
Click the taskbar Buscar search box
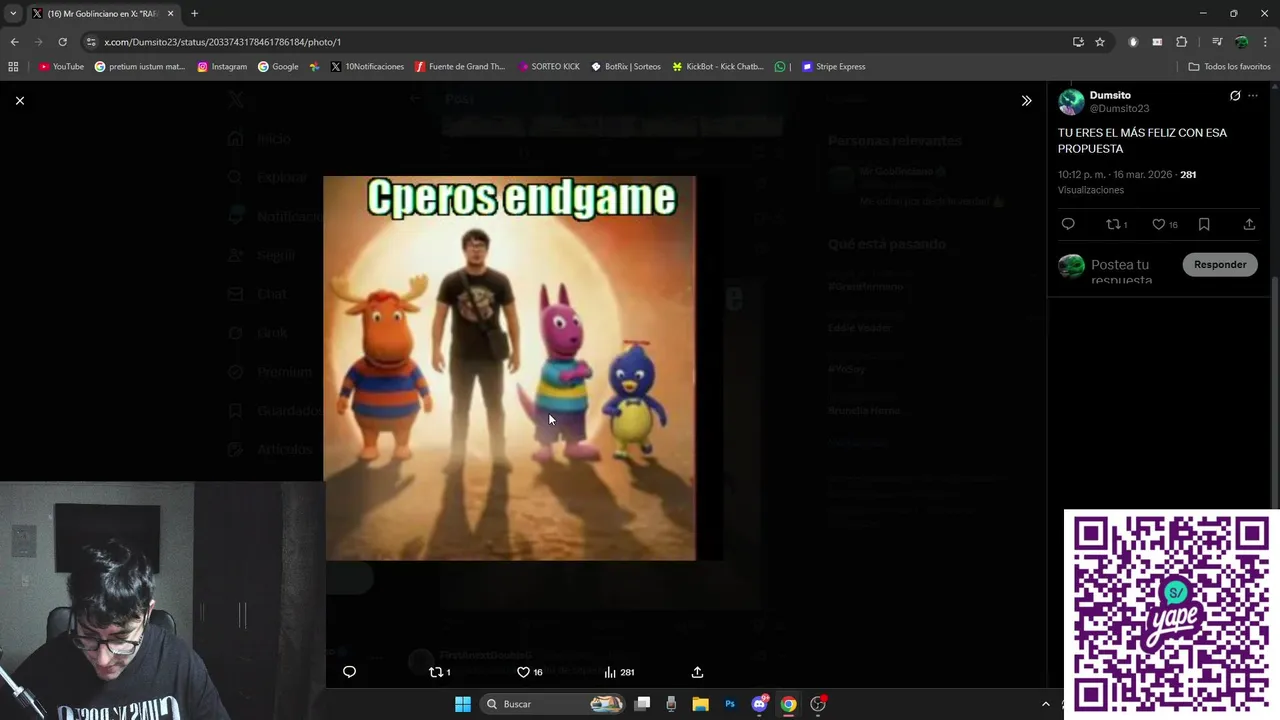(x=553, y=704)
